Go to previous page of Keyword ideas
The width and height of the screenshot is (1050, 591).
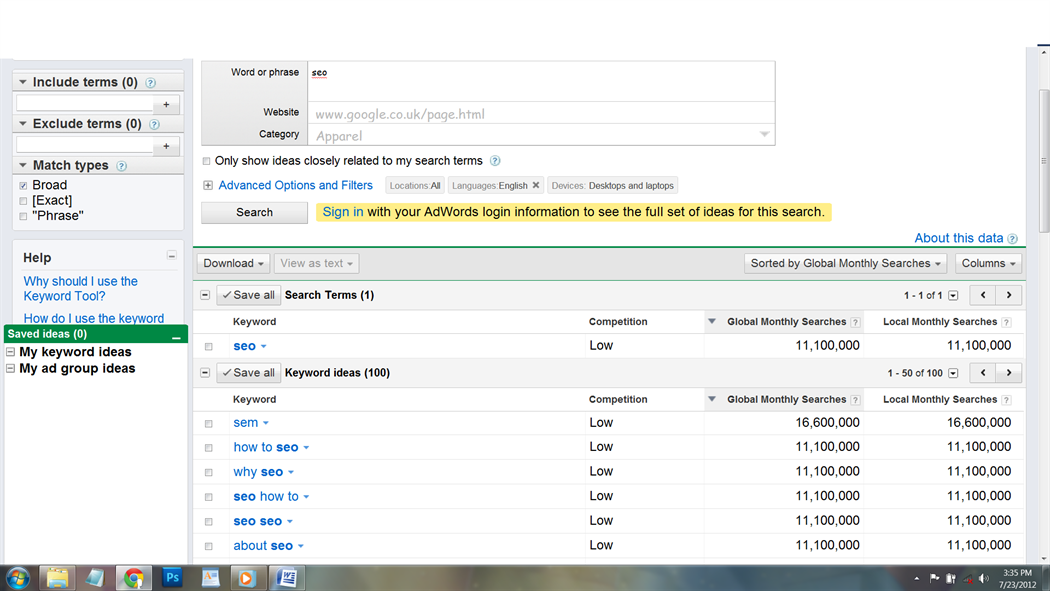(x=983, y=373)
